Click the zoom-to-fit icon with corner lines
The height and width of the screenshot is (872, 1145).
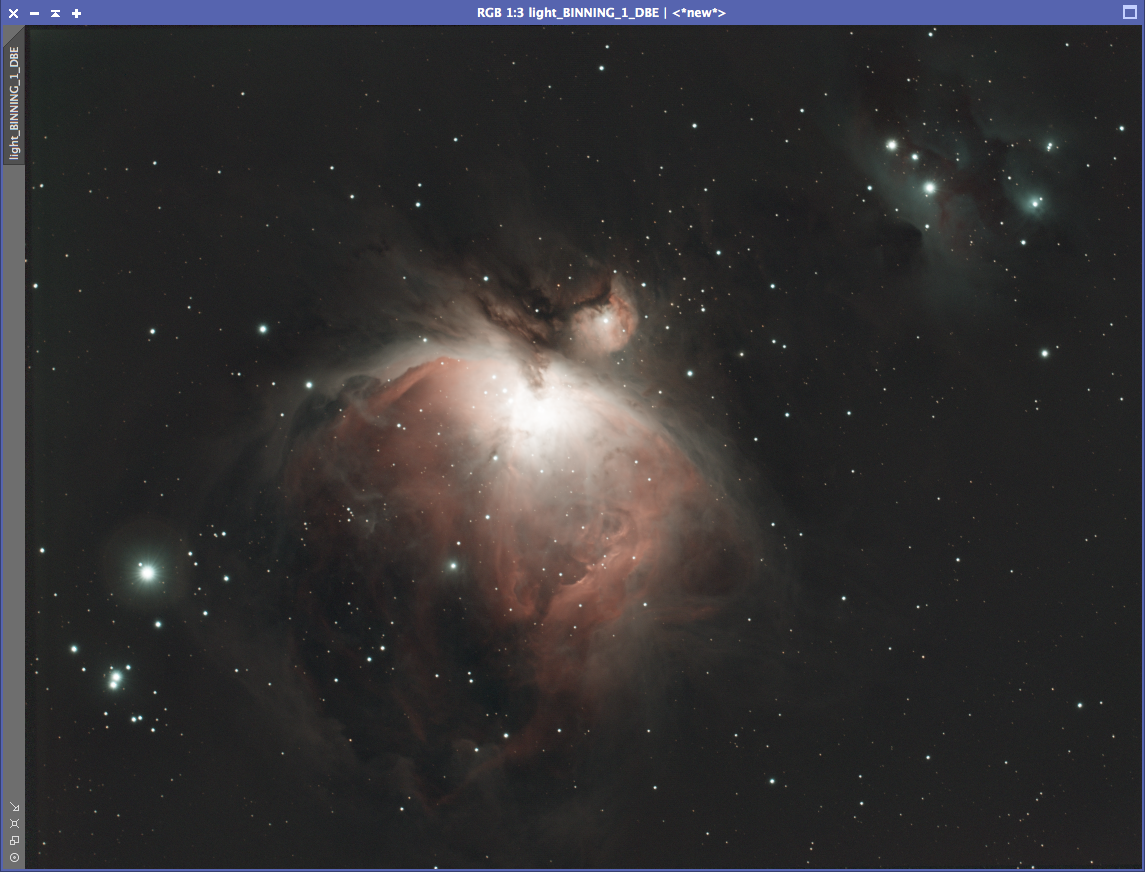pos(14,824)
